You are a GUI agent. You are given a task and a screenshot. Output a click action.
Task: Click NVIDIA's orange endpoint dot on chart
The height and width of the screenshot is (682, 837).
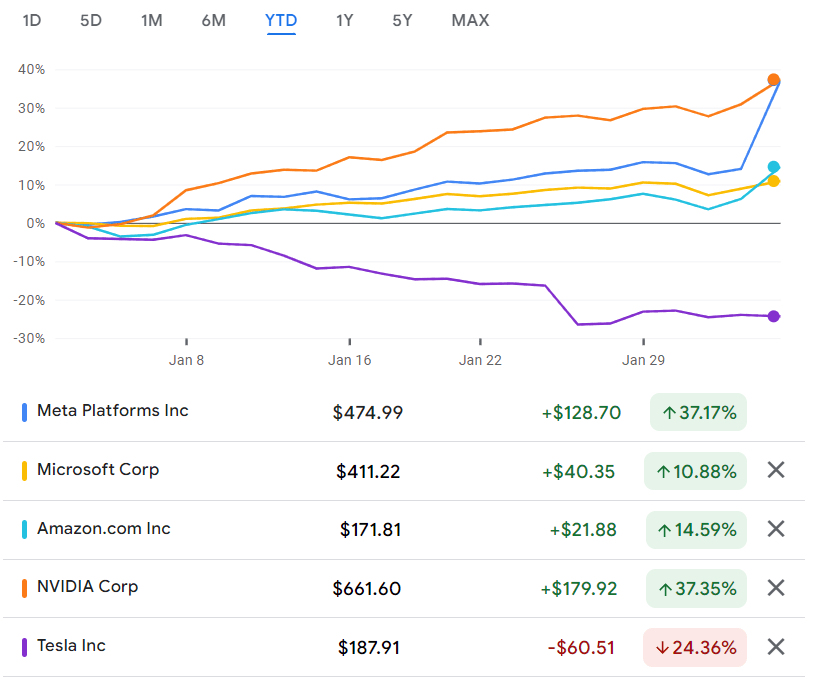pyautogui.click(x=774, y=80)
